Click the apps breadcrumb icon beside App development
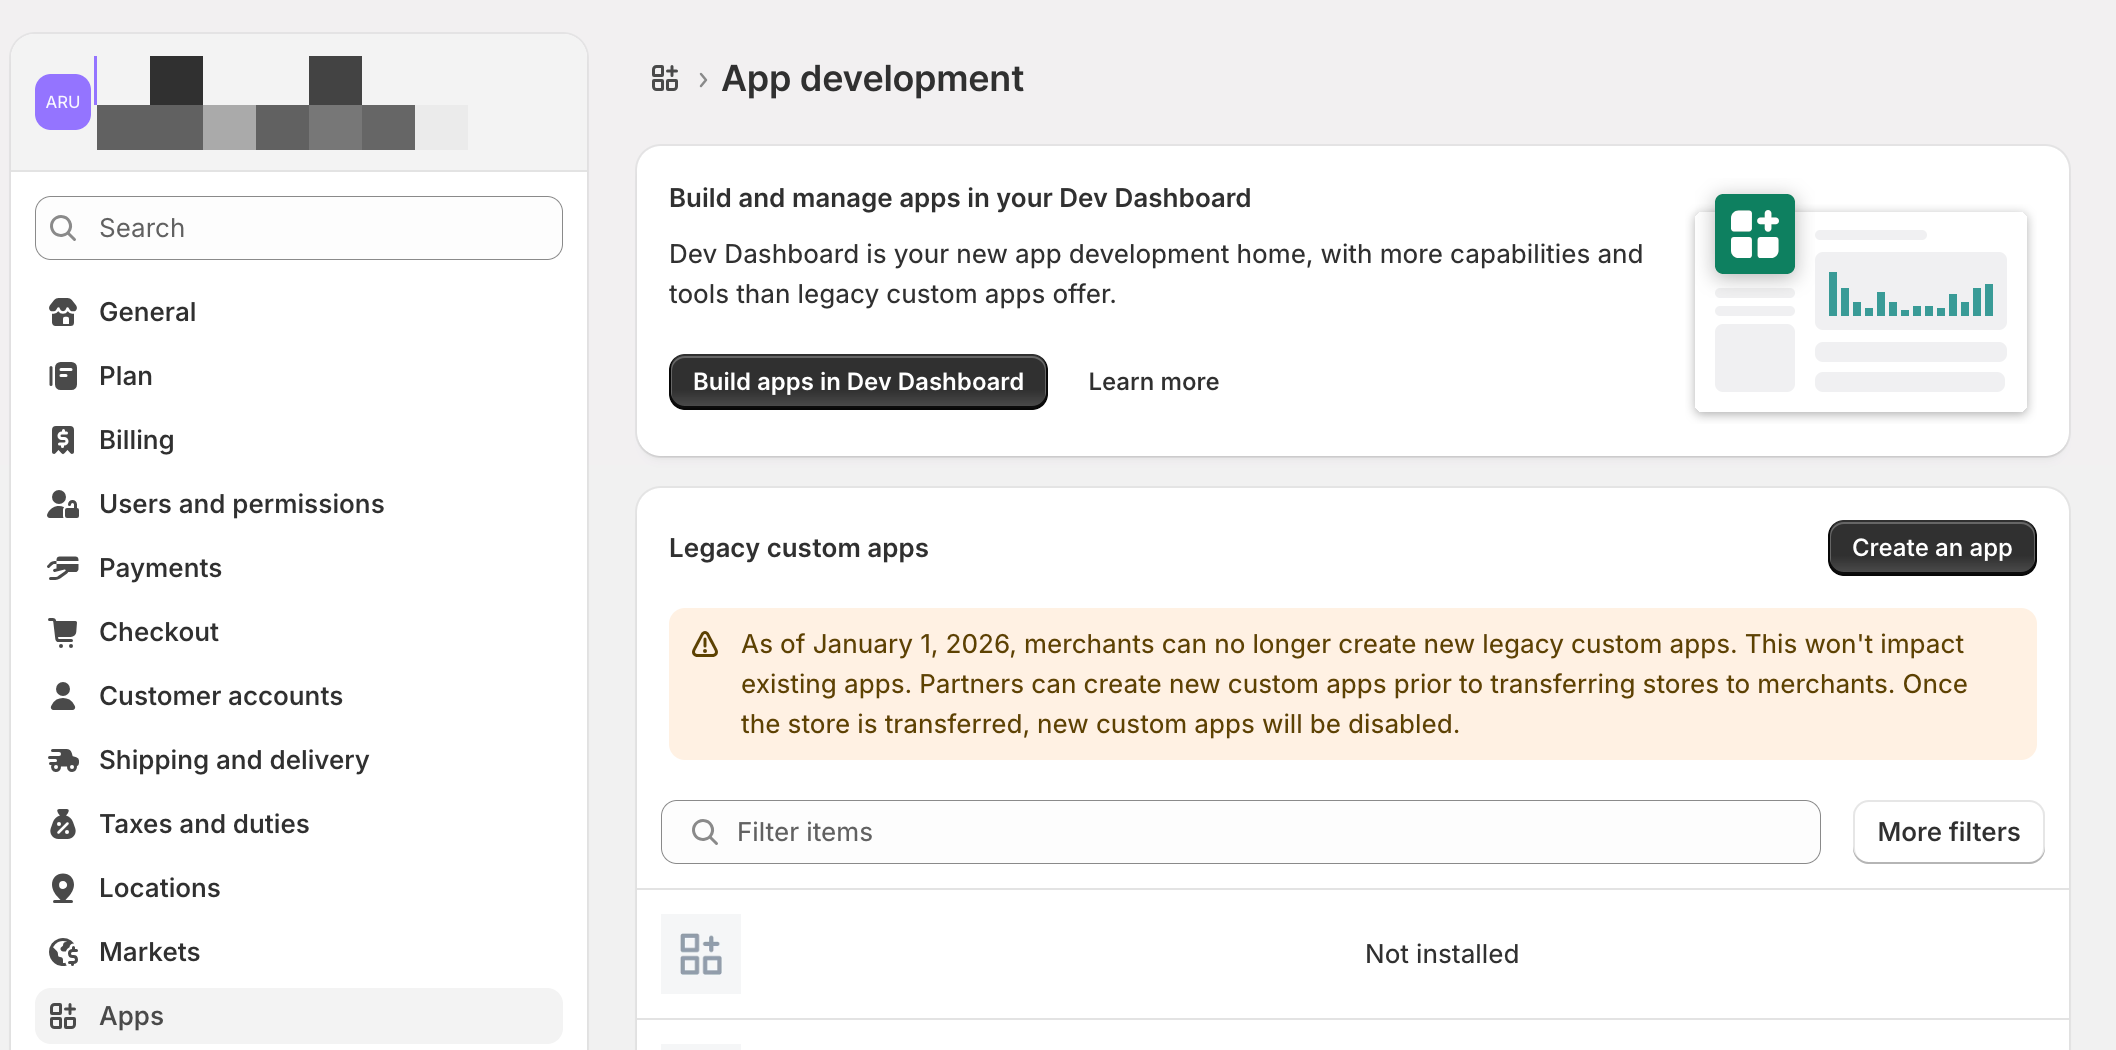Screen dimensions: 2116x1050 [665, 78]
